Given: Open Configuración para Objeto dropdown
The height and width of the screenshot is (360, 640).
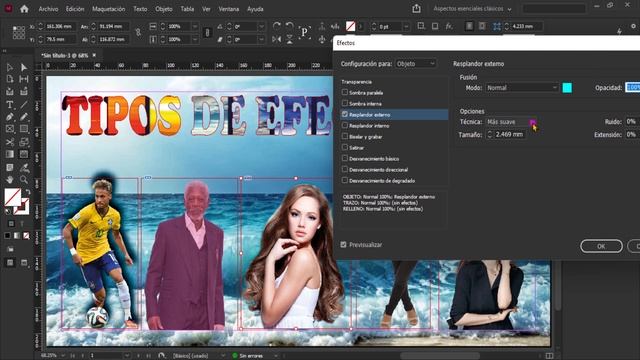Looking at the screenshot, I should click(416, 64).
